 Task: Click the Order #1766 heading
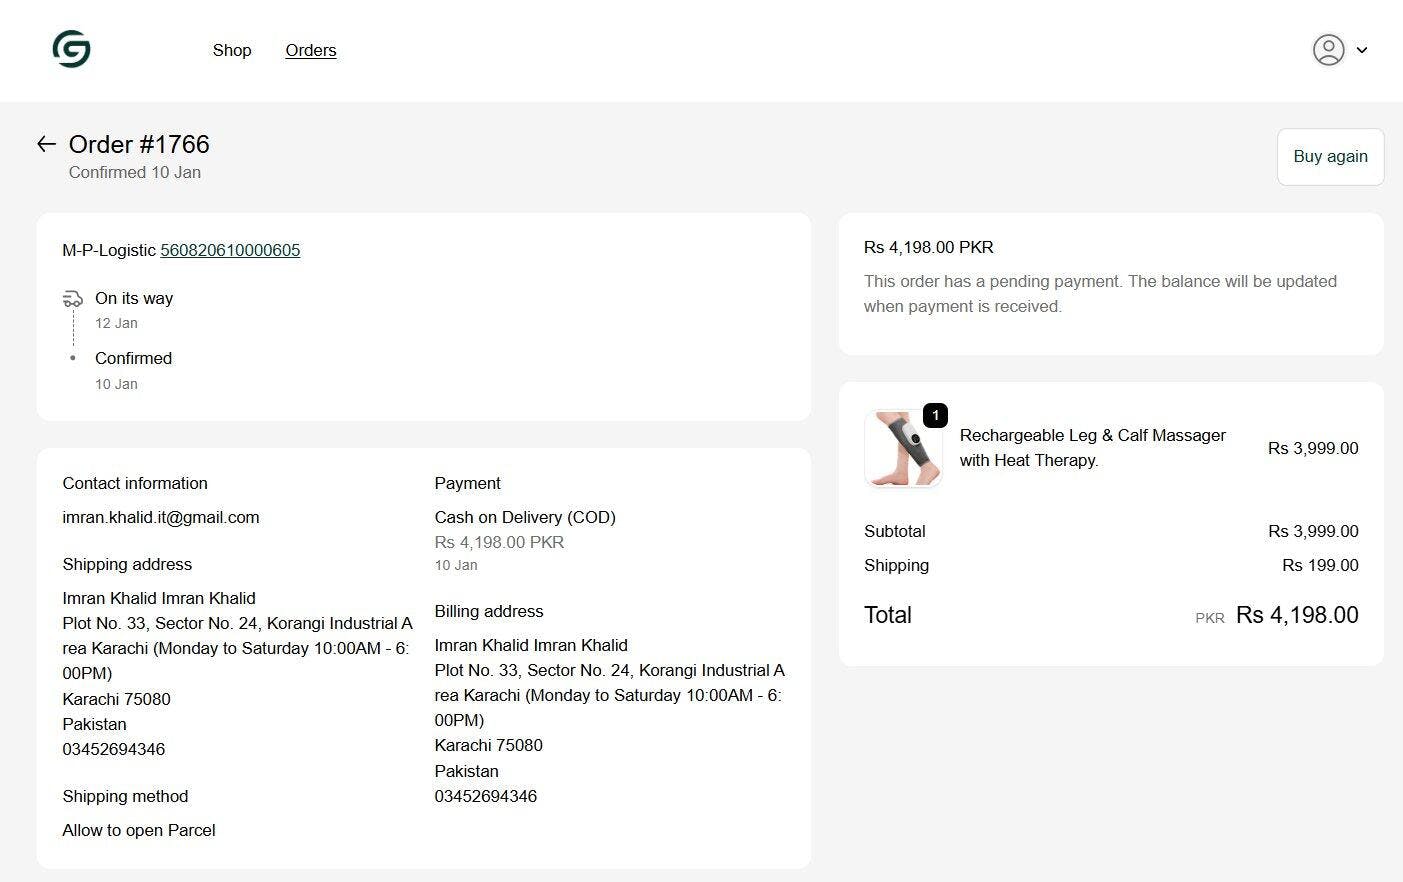[139, 144]
